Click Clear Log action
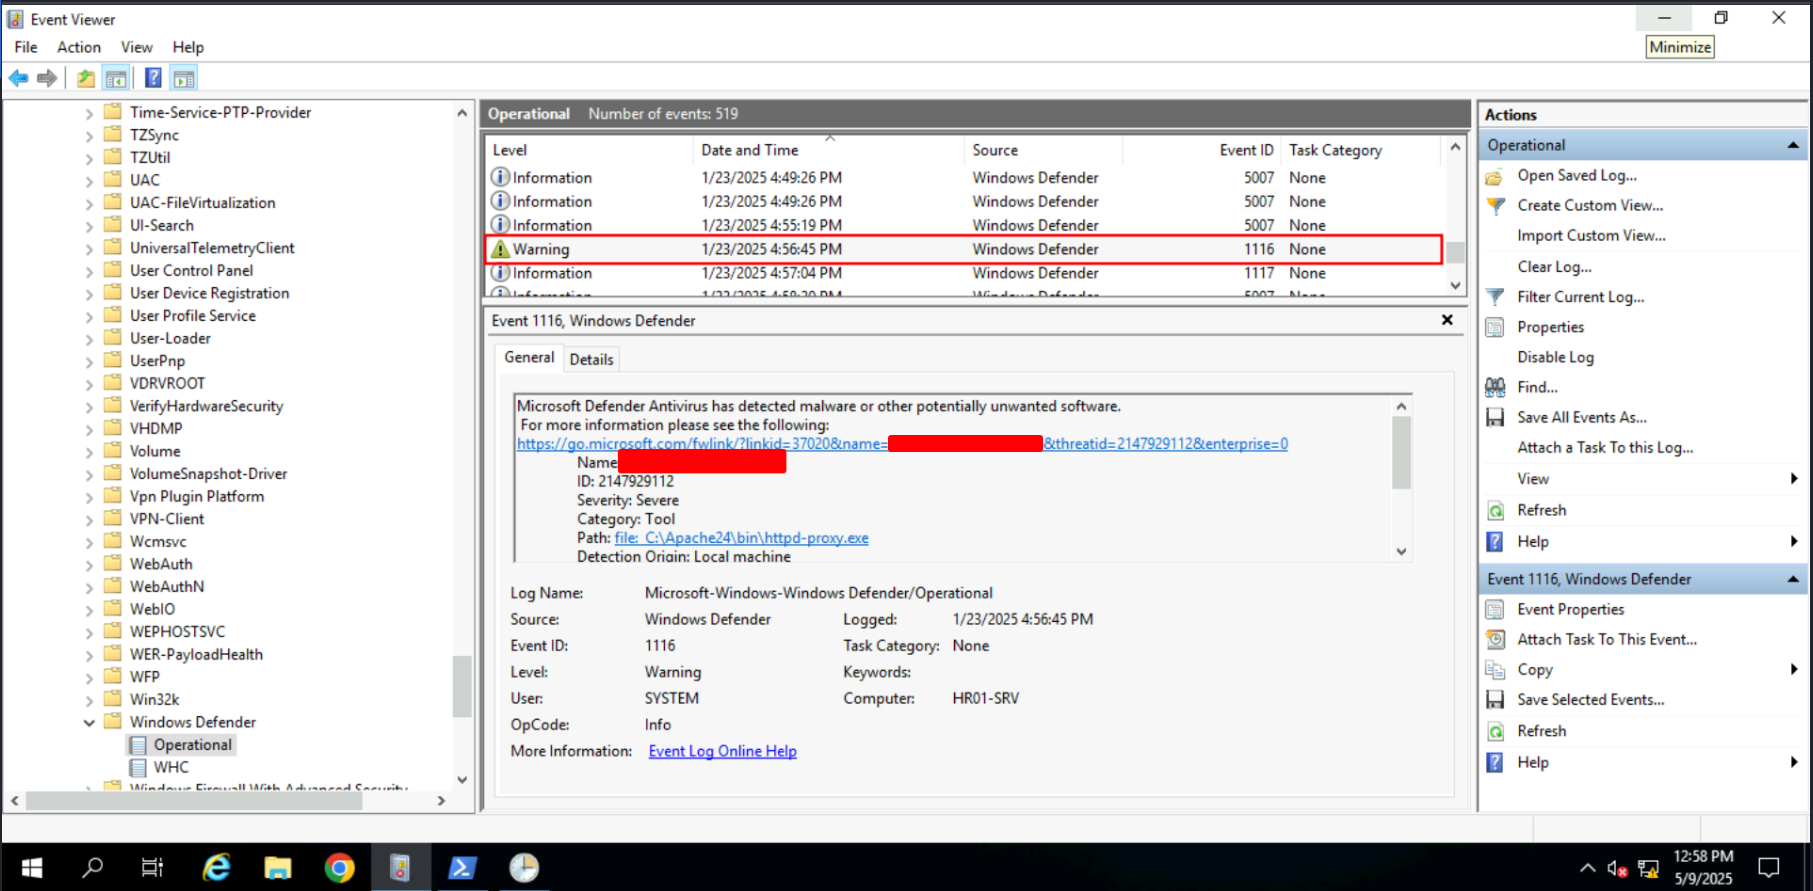Screen dimensions: 1813x891 (x=1554, y=267)
